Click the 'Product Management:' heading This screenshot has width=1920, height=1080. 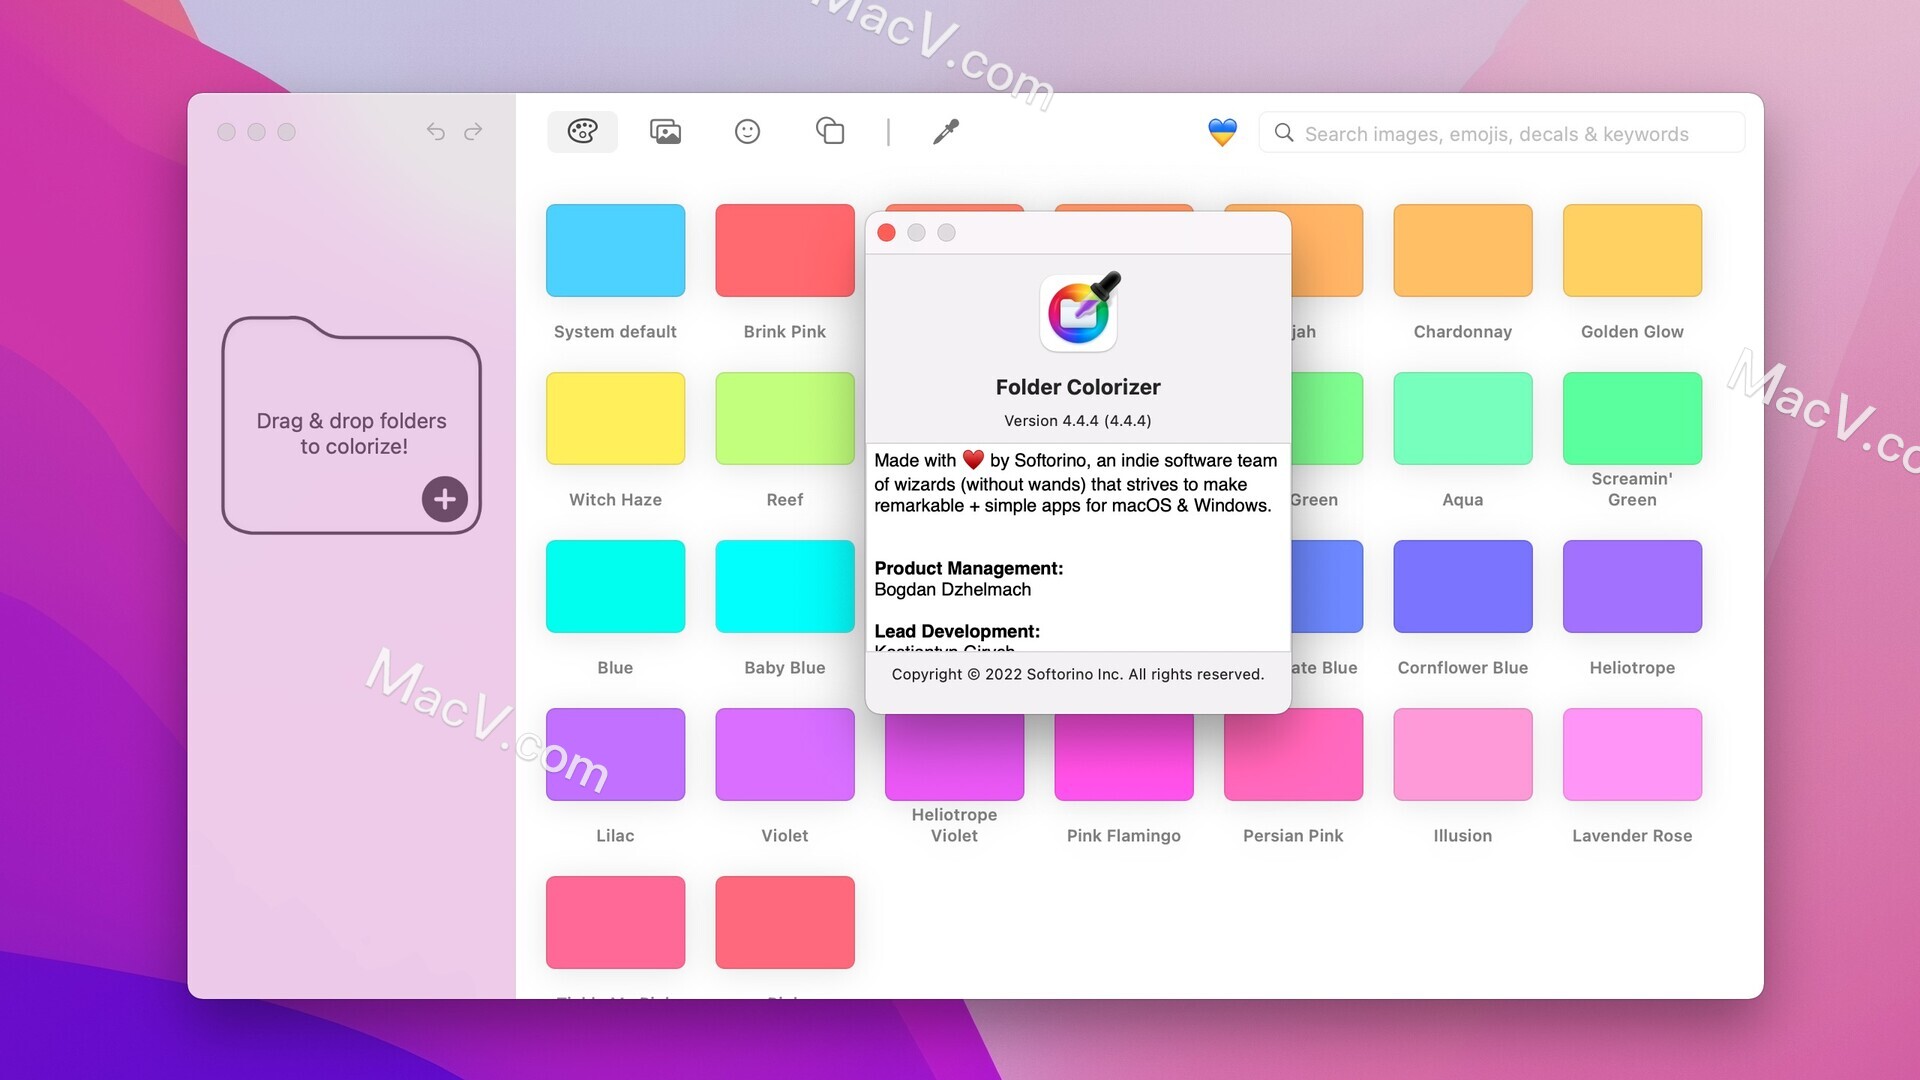click(x=969, y=568)
